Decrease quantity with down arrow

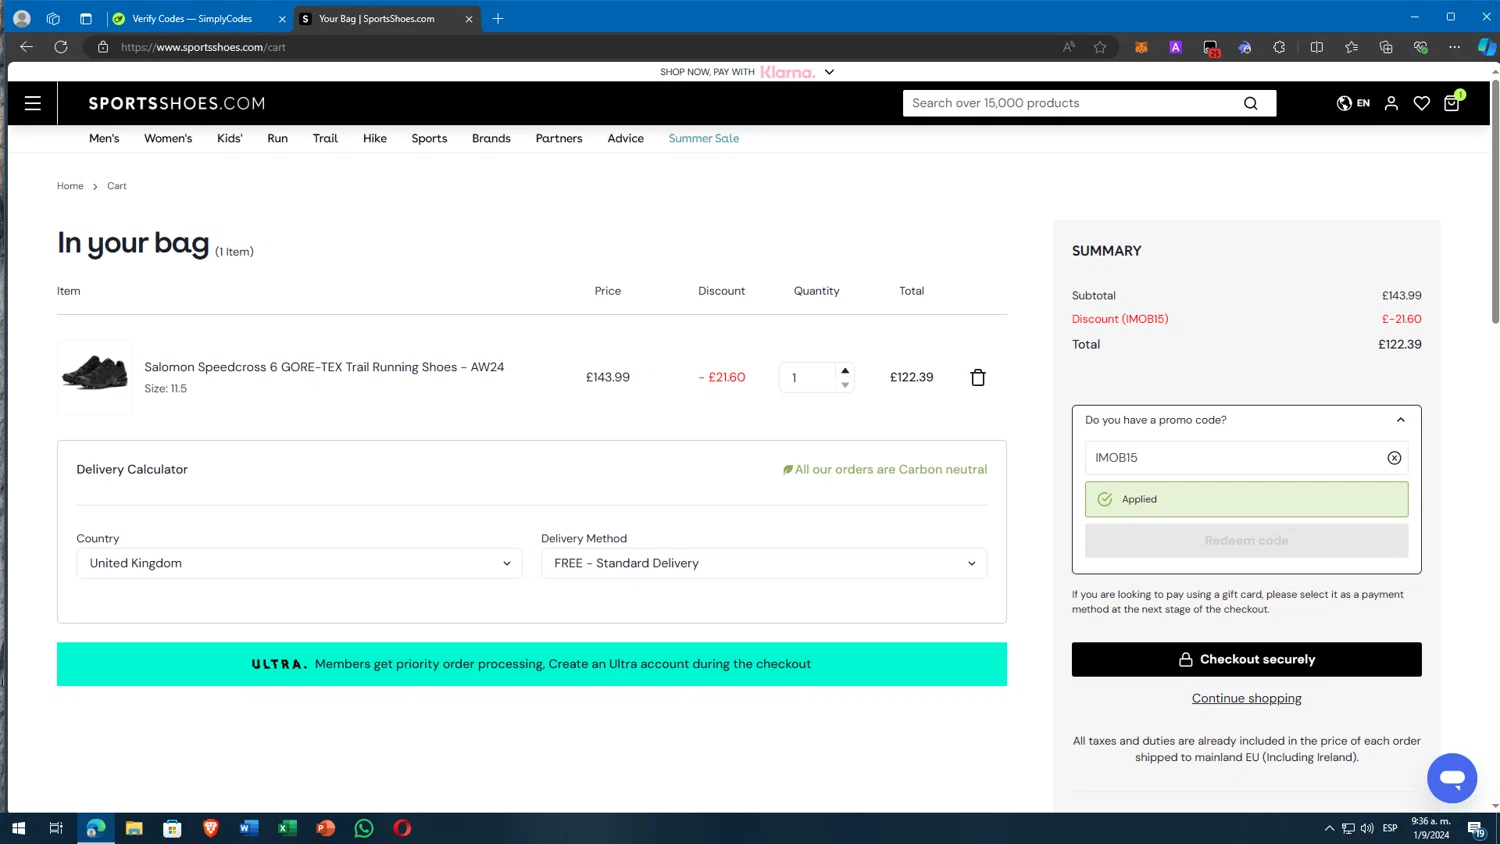pyautogui.click(x=845, y=385)
